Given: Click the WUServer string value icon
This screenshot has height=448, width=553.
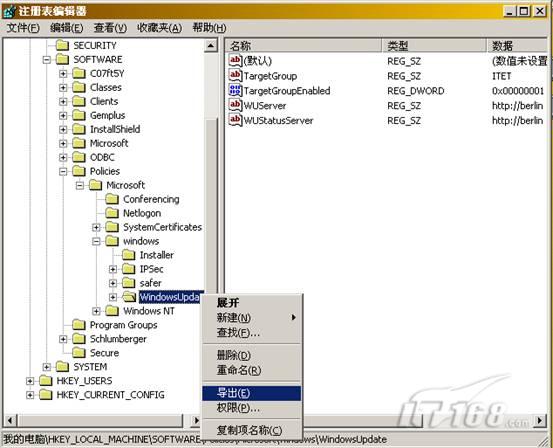Looking at the screenshot, I should click(x=235, y=105).
